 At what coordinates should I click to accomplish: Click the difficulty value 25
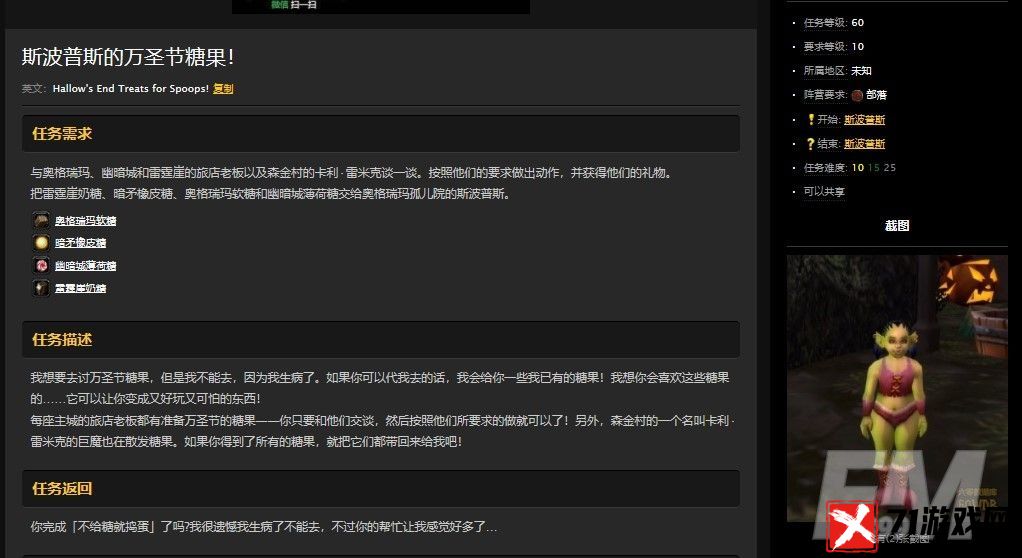click(890, 168)
